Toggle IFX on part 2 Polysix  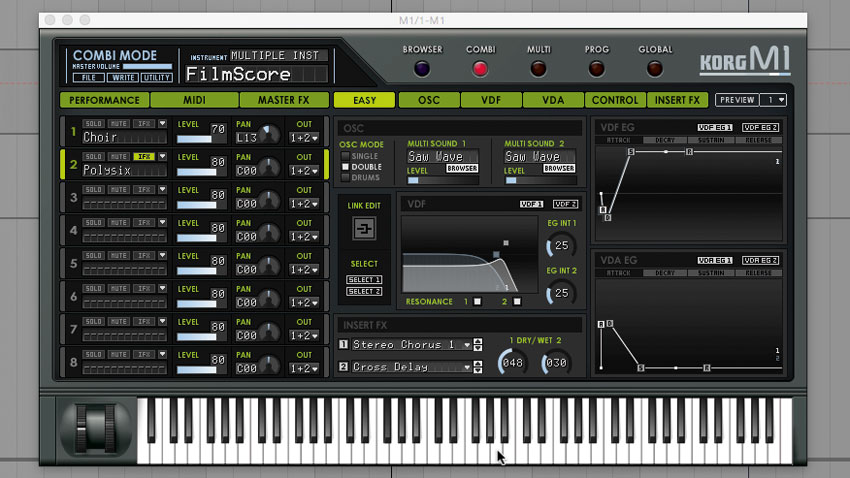tap(144, 157)
